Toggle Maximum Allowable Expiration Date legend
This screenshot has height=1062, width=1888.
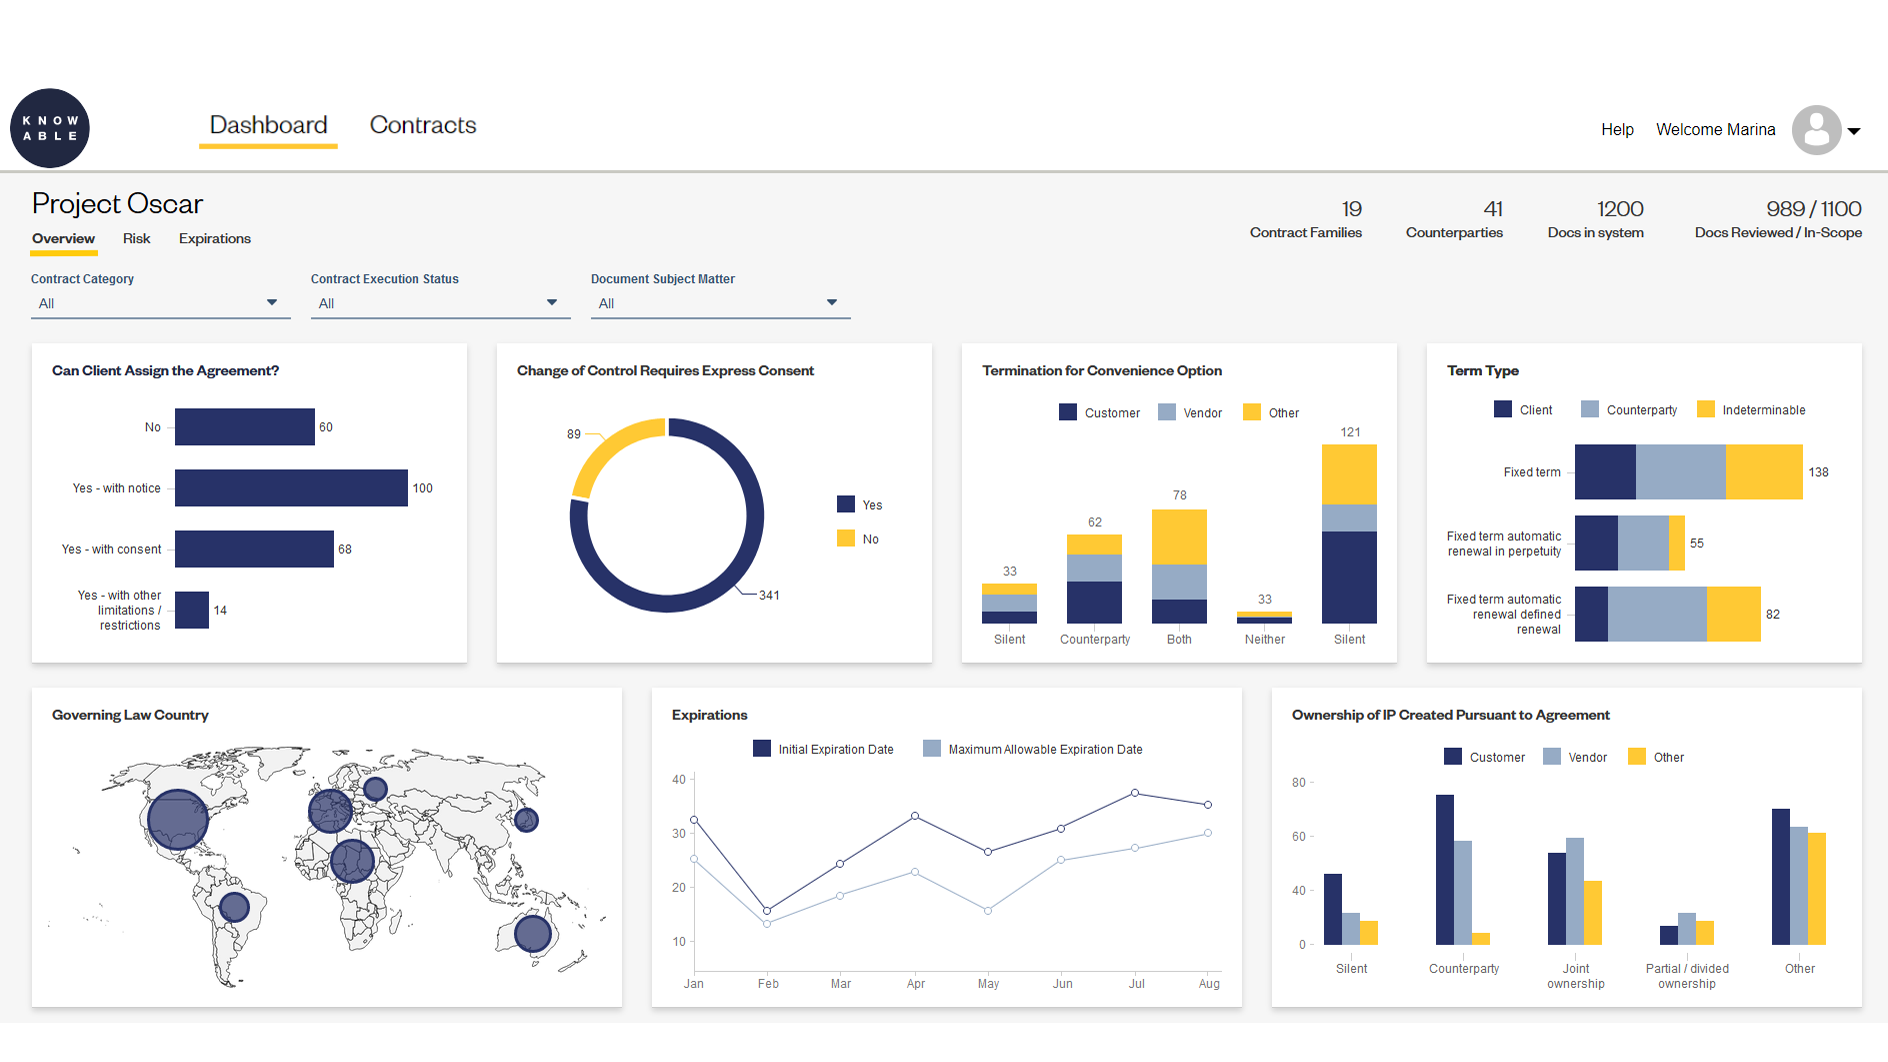tap(932, 748)
